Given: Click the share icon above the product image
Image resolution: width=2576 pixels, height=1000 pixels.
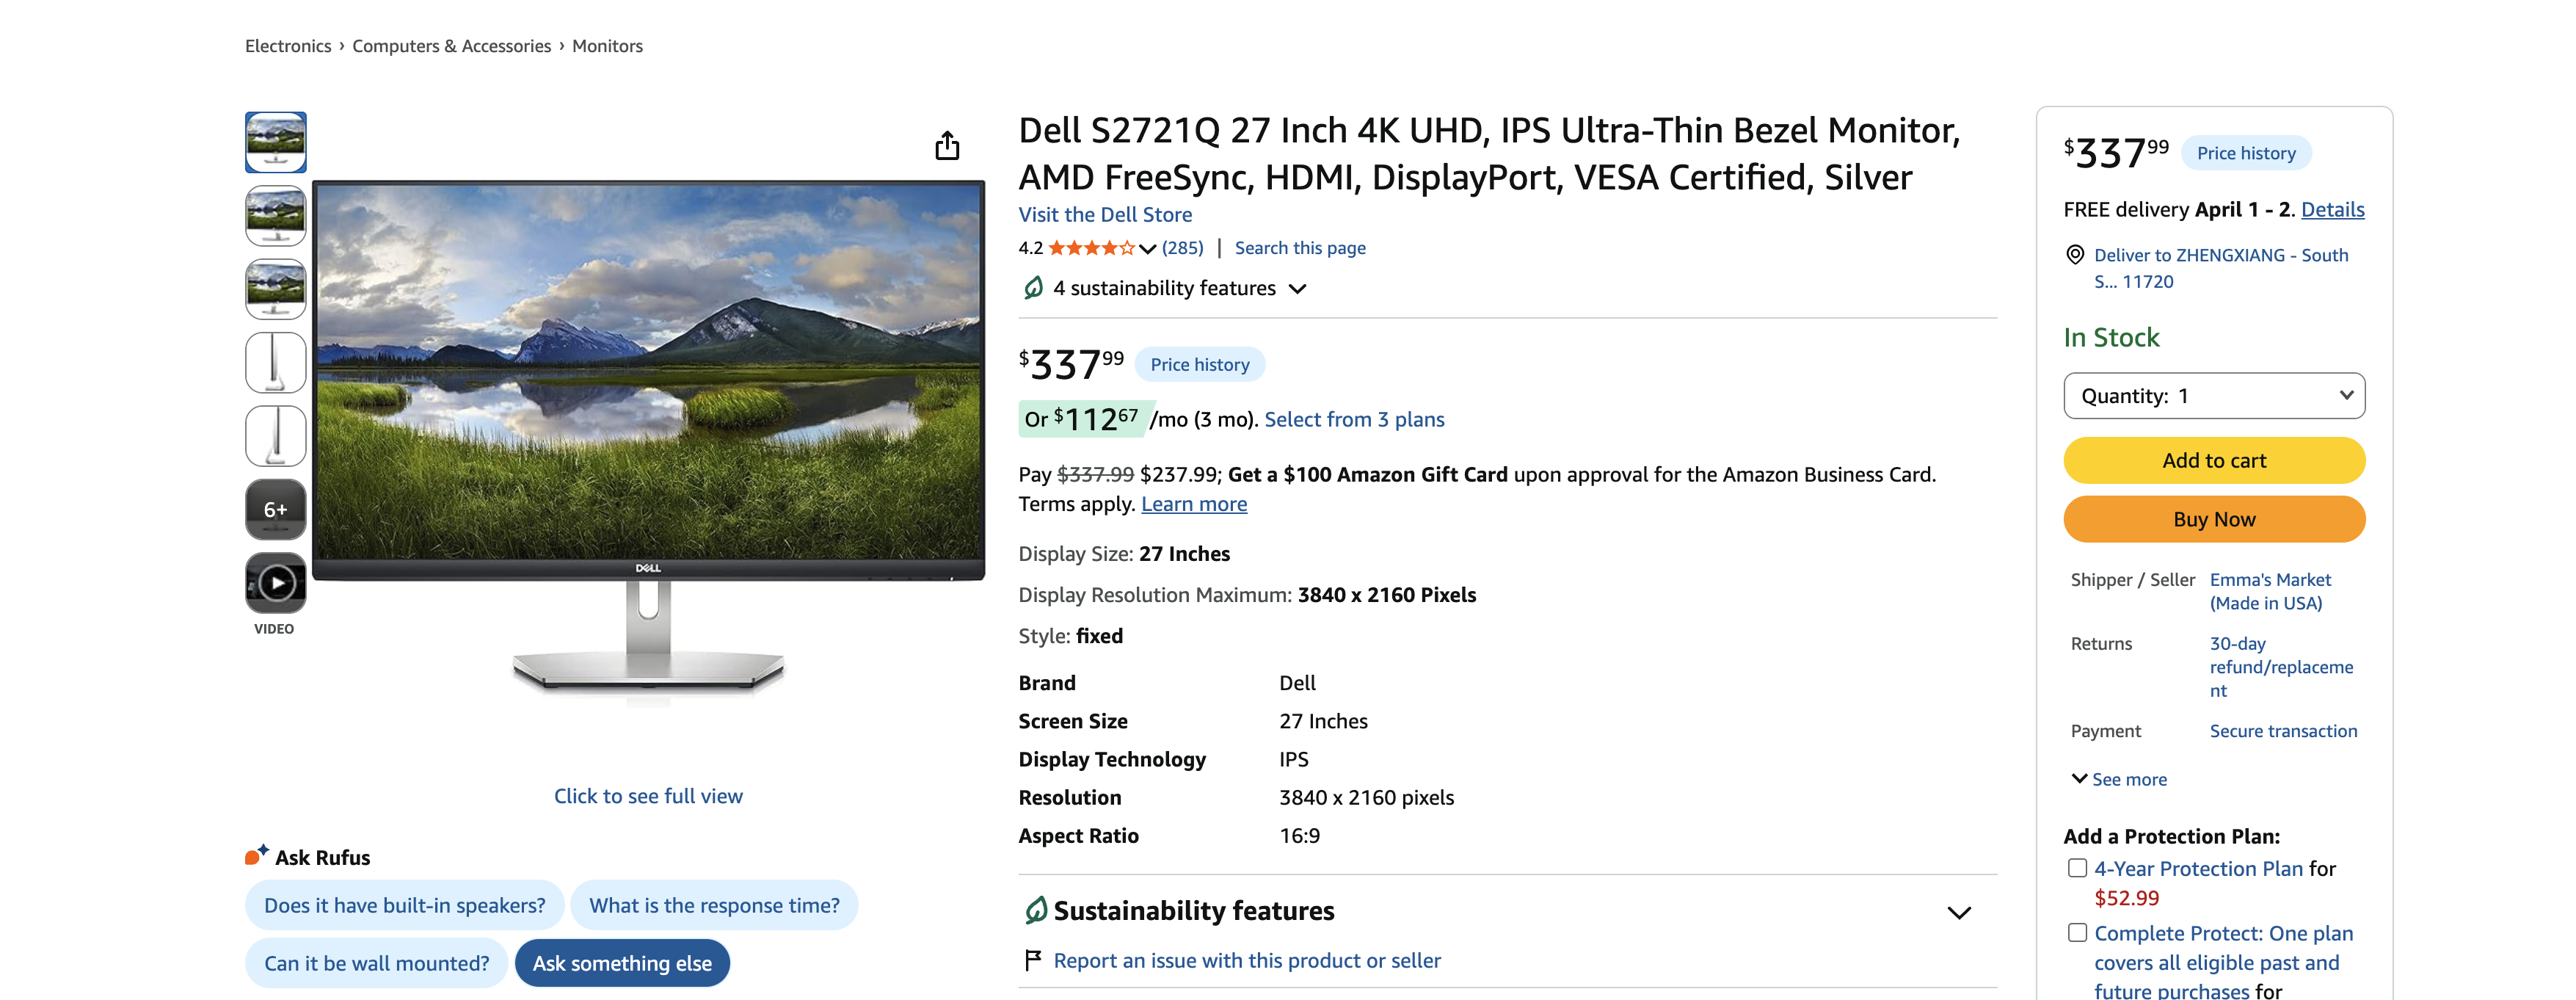Looking at the screenshot, I should coord(947,146).
